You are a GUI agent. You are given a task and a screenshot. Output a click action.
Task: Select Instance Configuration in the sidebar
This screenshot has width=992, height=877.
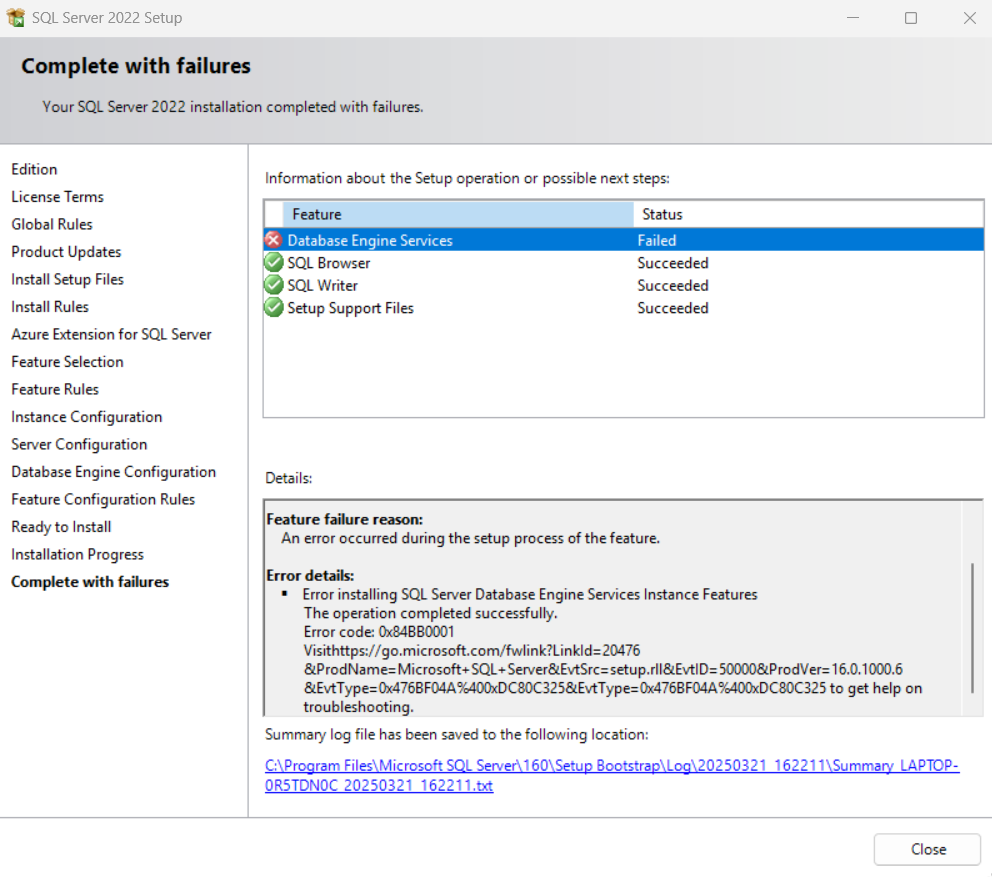click(x=86, y=416)
